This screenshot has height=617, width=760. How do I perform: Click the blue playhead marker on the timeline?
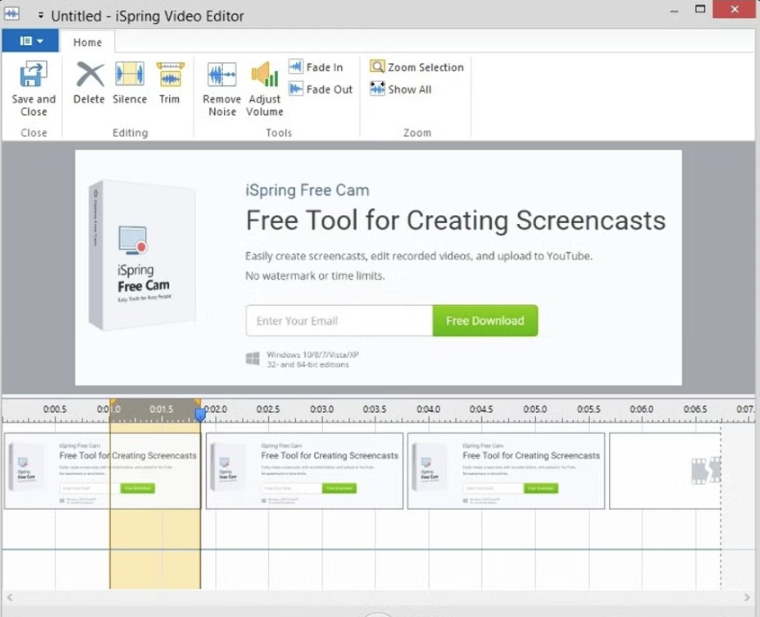pyautogui.click(x=200, y=414)
